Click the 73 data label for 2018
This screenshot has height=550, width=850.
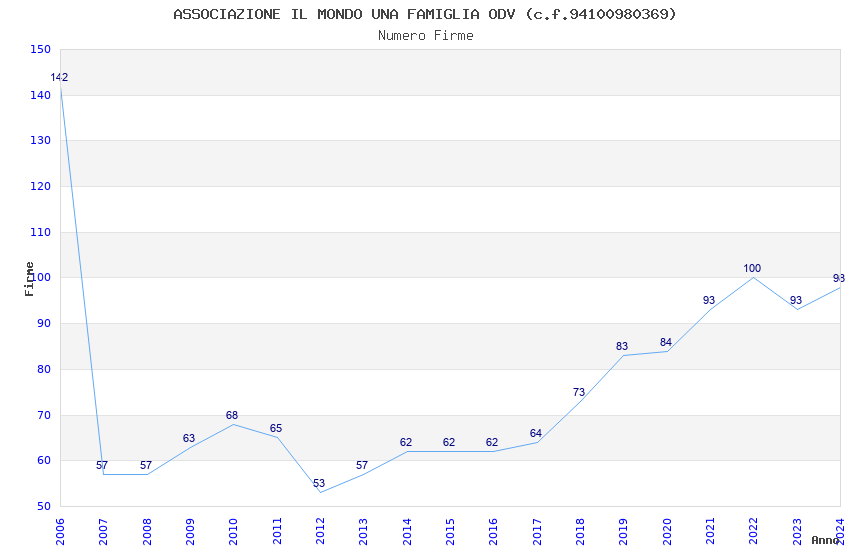(579, 392)
